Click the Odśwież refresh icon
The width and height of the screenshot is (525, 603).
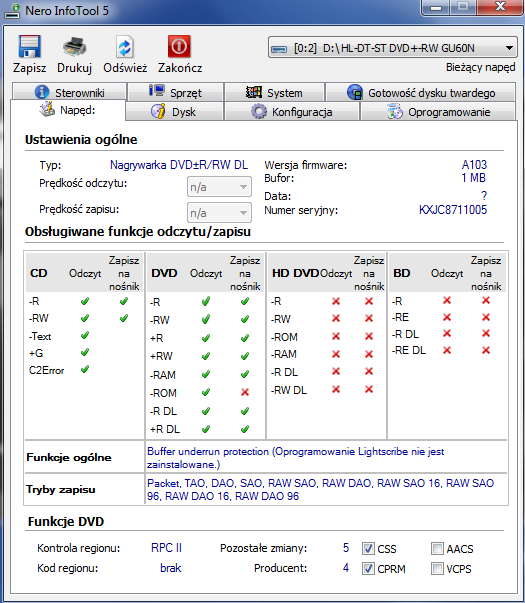point(125,47)
